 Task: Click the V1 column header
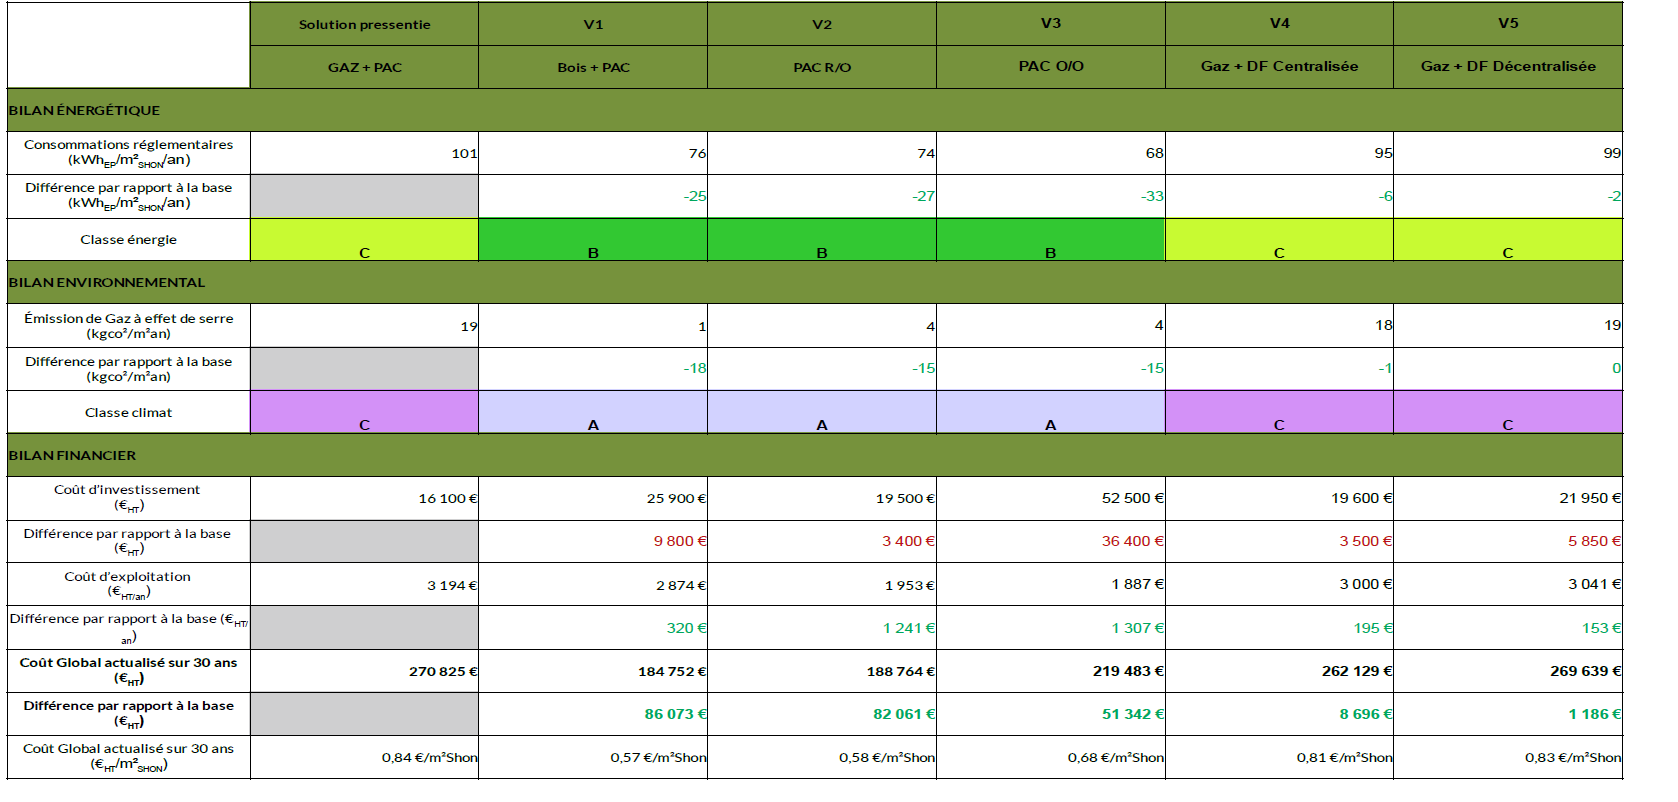pyautogui.click(x=593, y=24)
